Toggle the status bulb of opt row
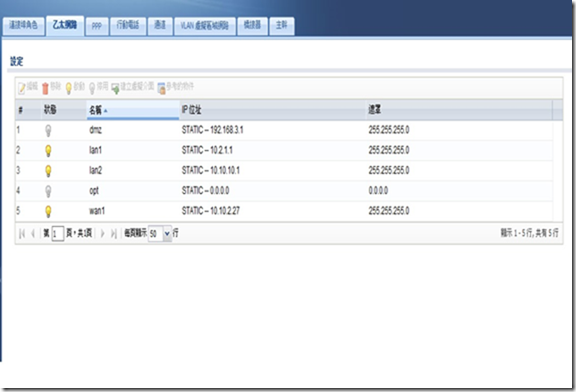This screenshot has height=392, width=576. (x=48, y=191)
